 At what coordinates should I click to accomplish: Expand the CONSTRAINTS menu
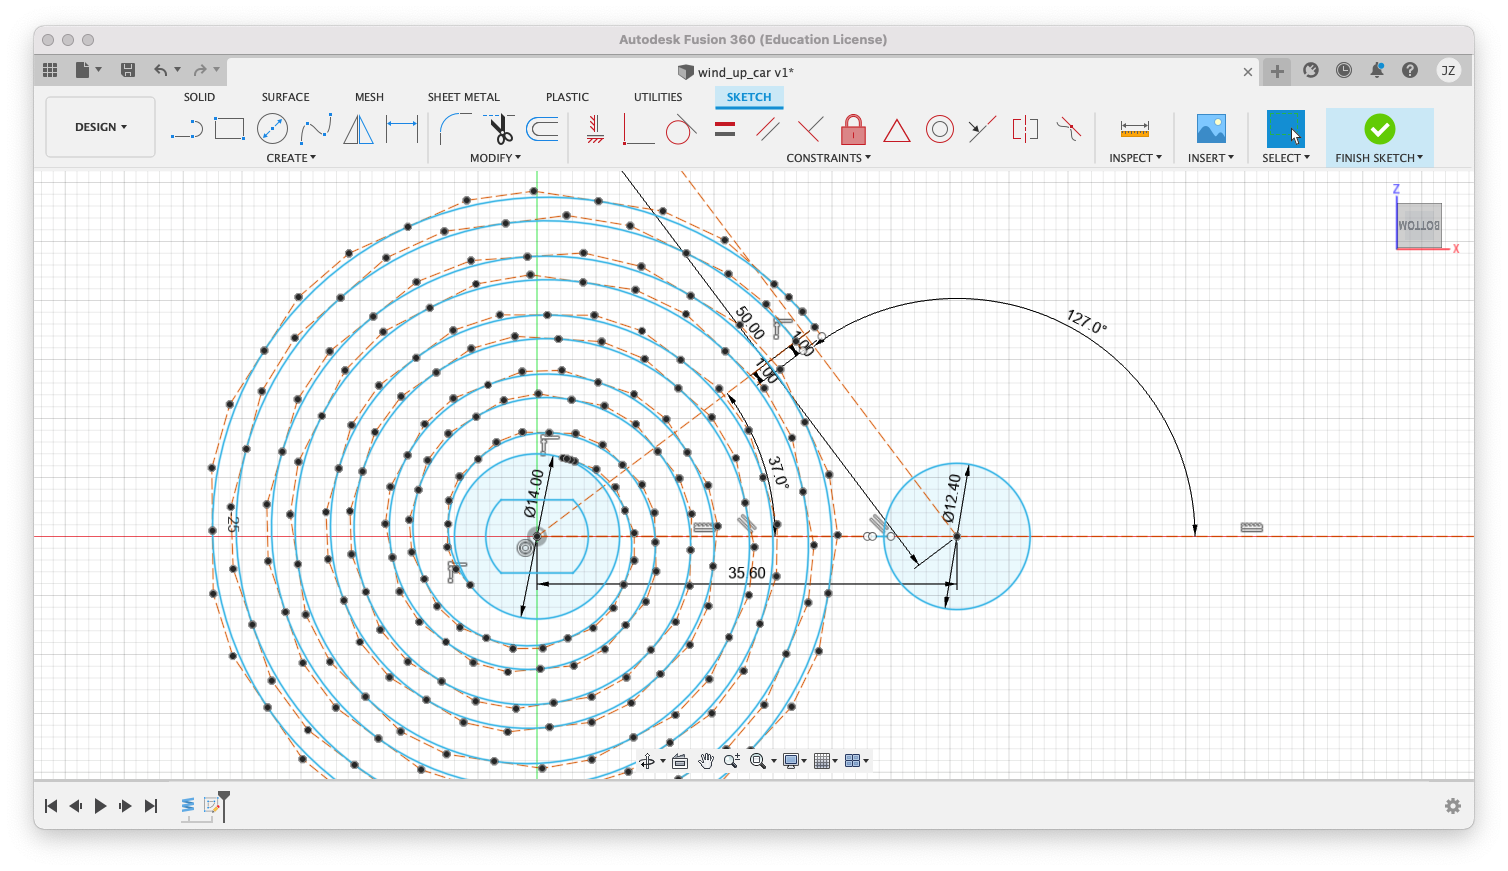point(828,158)
